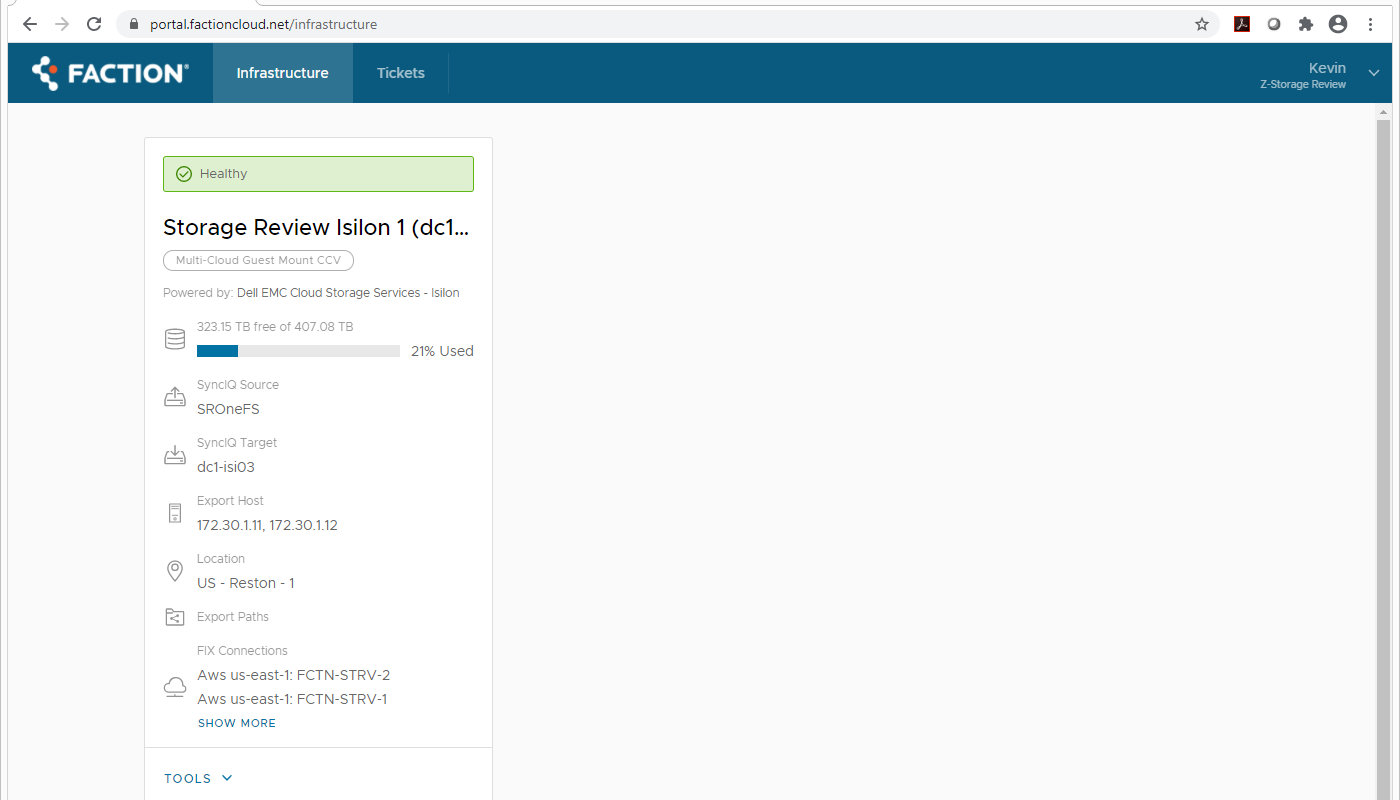The image size is (1400, 800).
Task: Click the Faction logo
Action: (x=110, y=73)
